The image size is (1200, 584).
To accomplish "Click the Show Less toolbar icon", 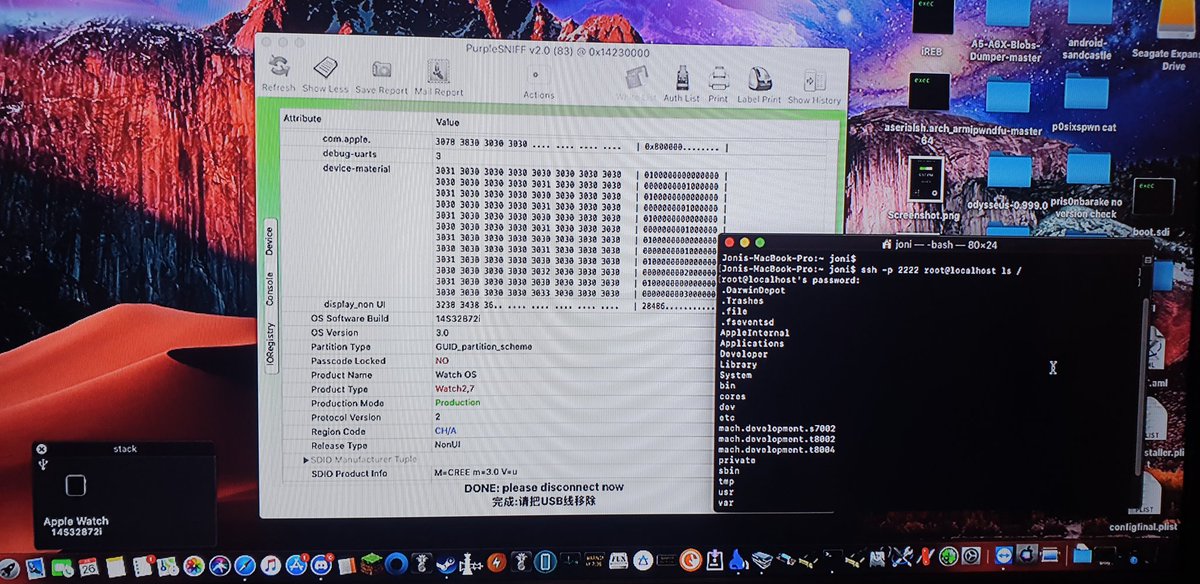I will click(x=326, y=67).
